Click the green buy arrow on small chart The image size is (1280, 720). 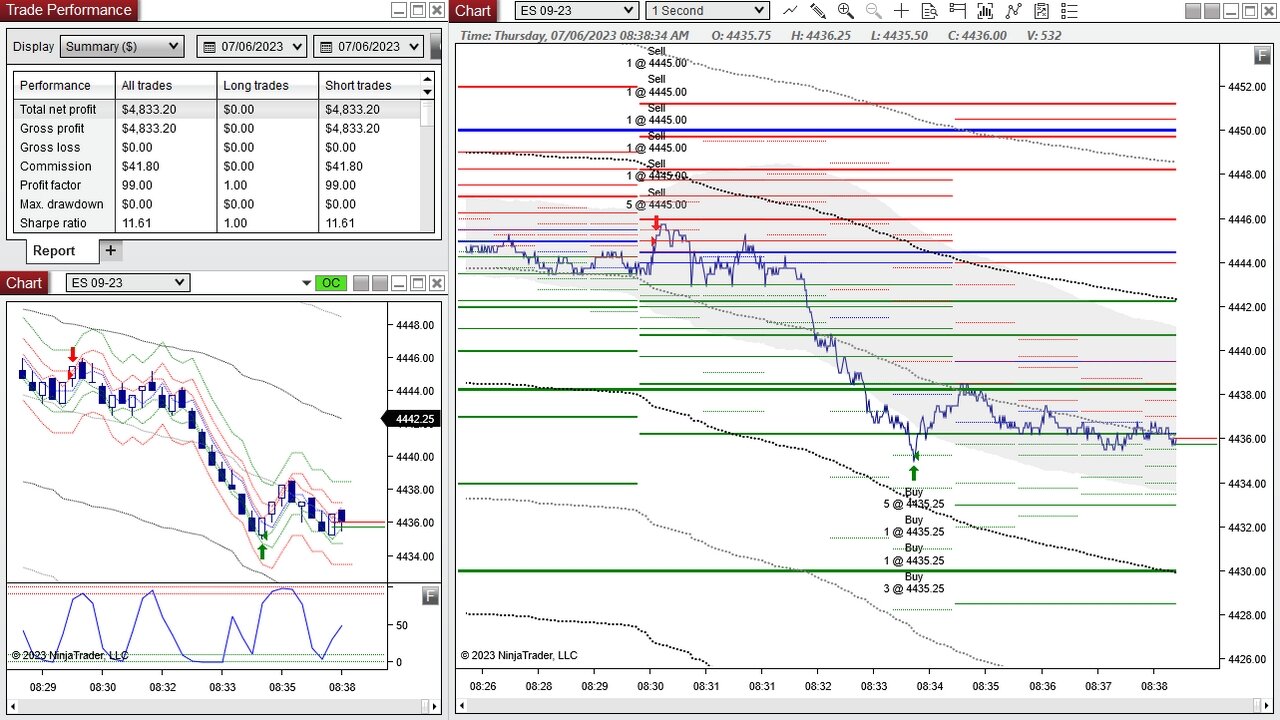[262, 551]
